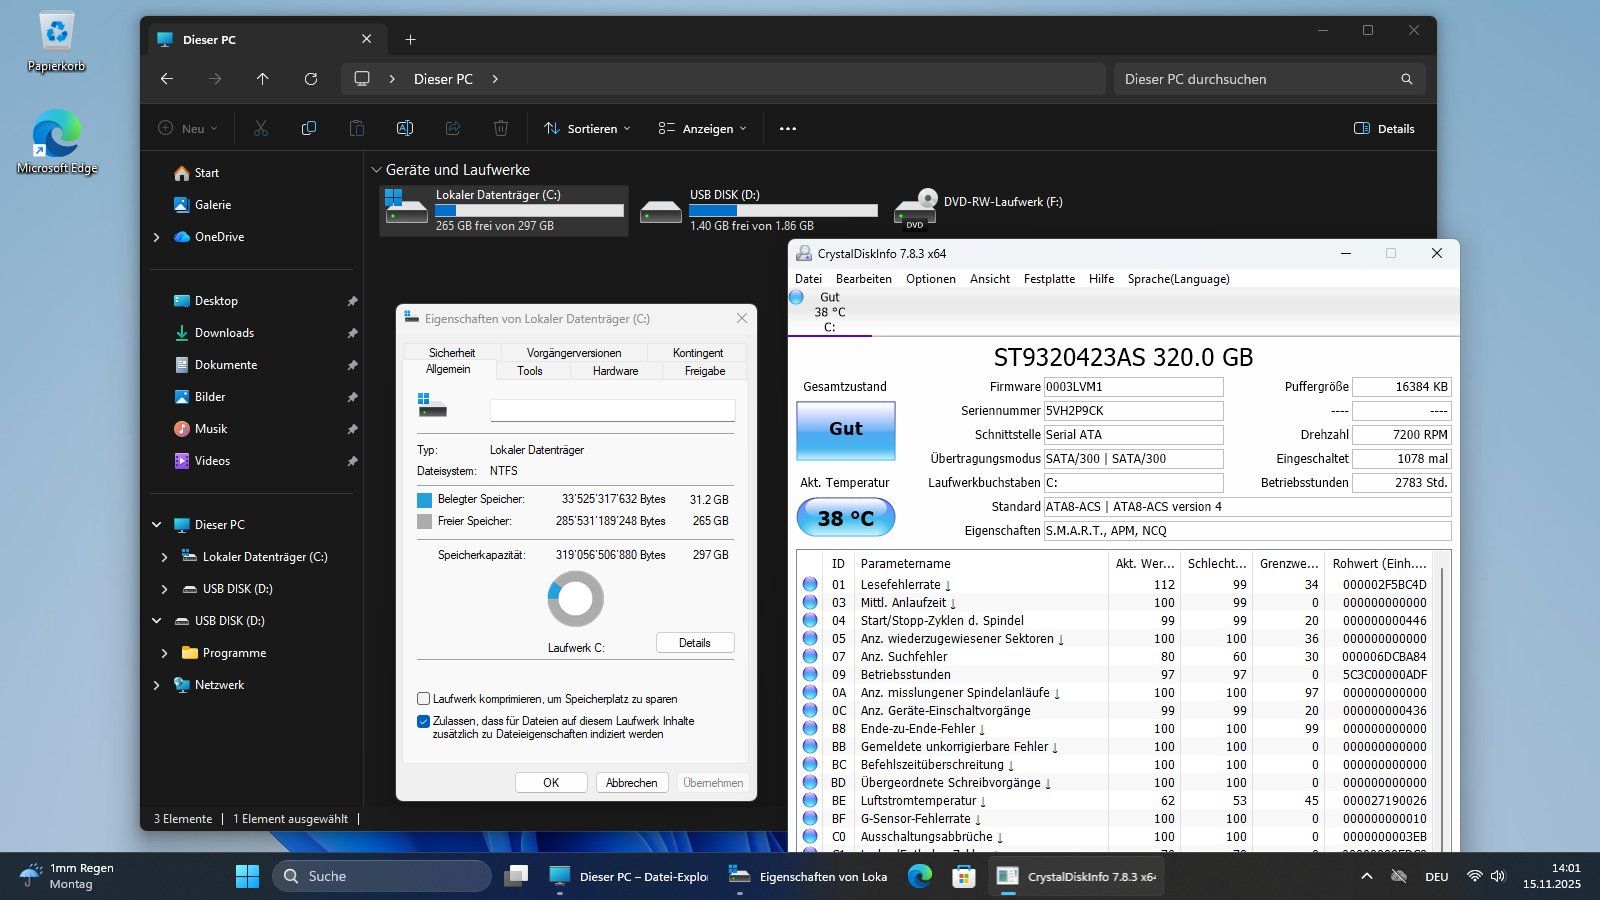
Task: Click the search magnifier in Explorer
Action: [x=1407, y=79]
